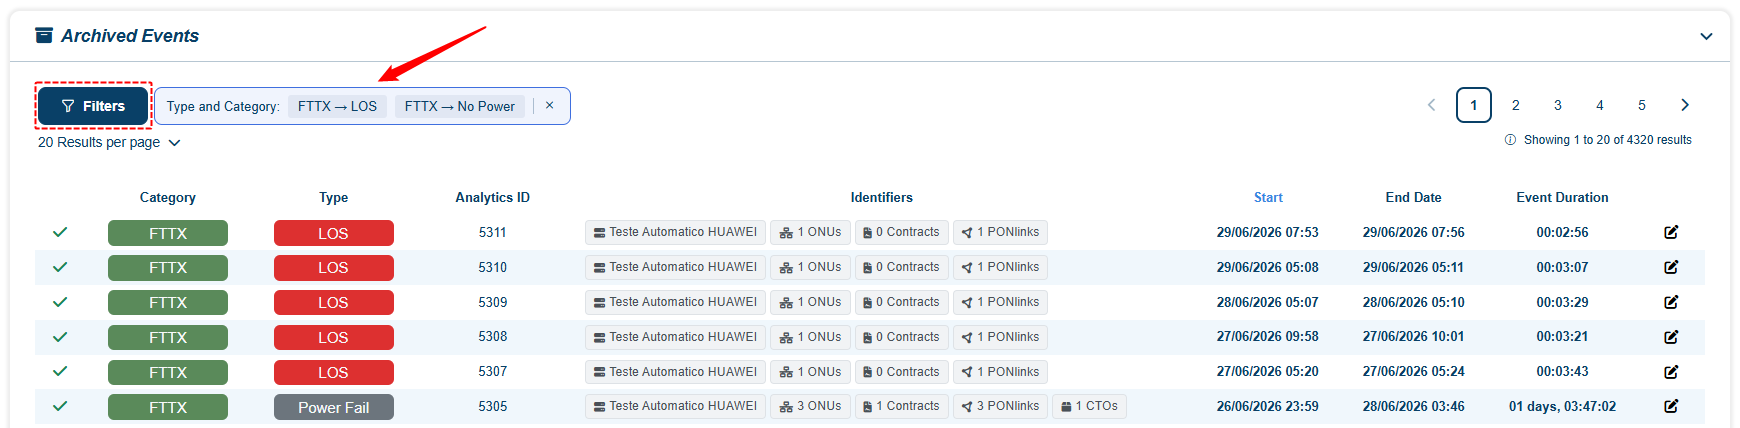Edit event 5307 with pencil icon
Image resolution: width=1740 pixels, height=428 pixels.
pyautogui.click(x=1671, y=371)
